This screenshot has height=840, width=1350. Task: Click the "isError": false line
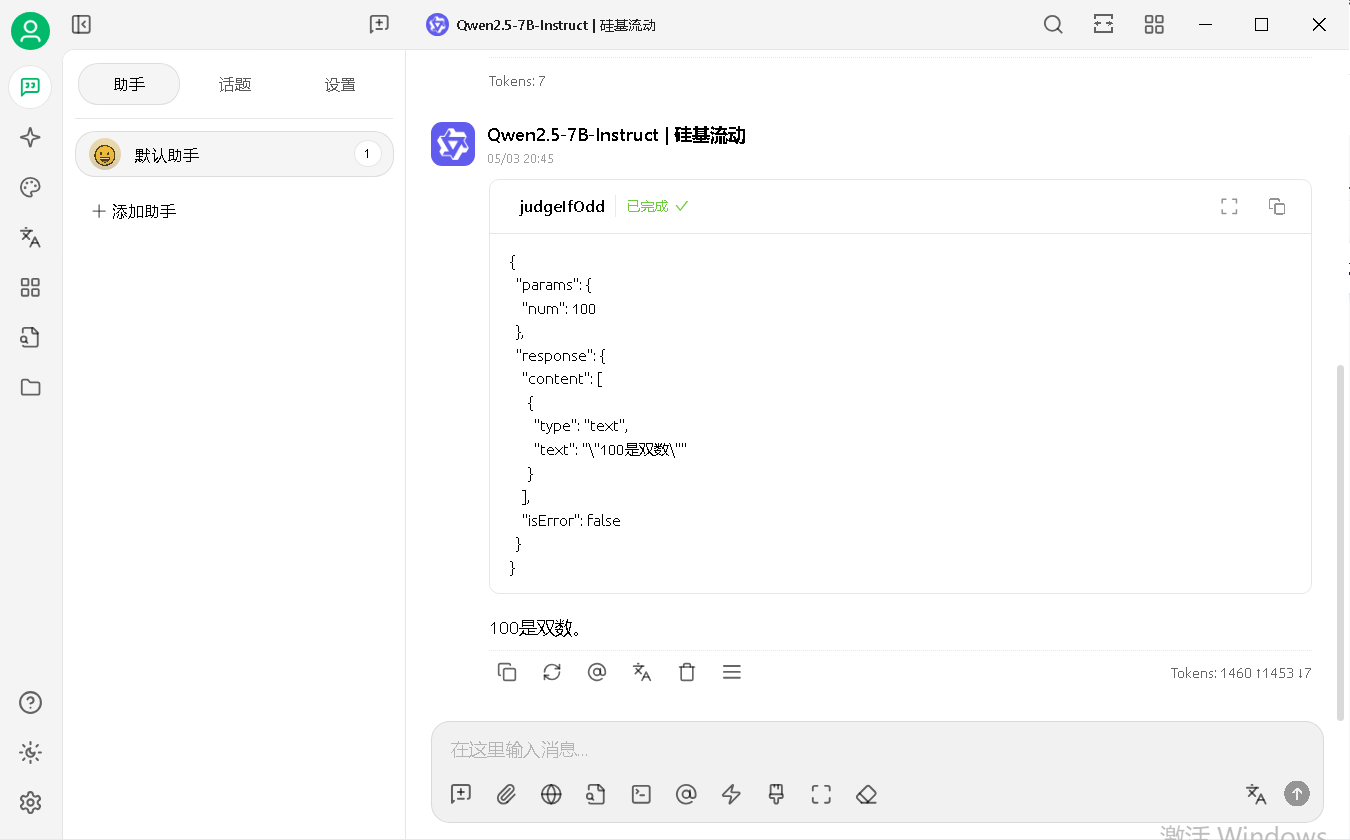[571, 521]
